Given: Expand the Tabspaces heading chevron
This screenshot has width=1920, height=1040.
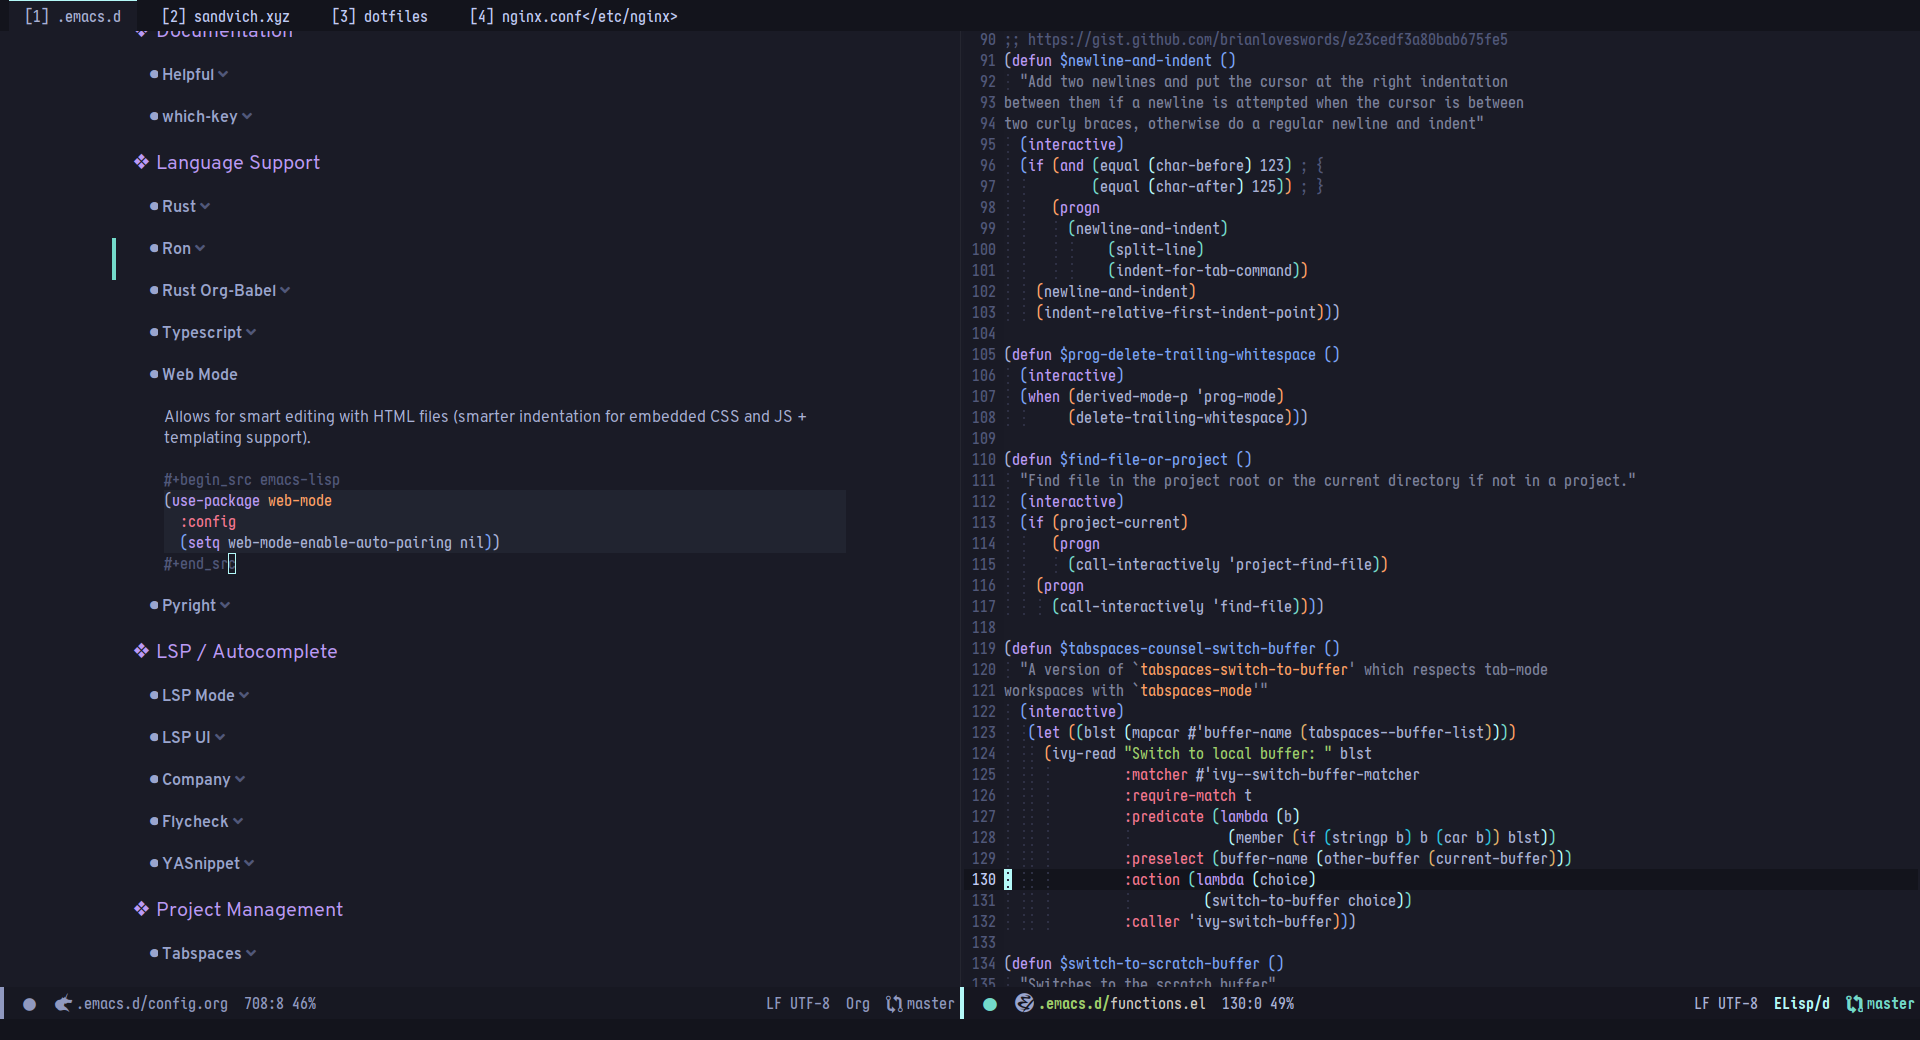Looking at the screenshot, I should 251,954.
